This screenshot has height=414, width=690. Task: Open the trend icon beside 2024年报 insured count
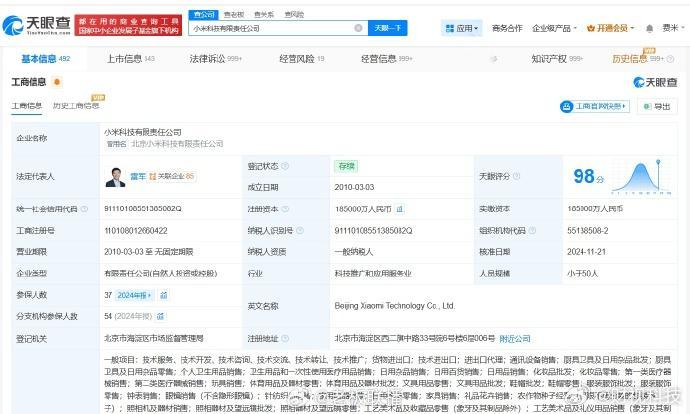(x=164, y=295)
